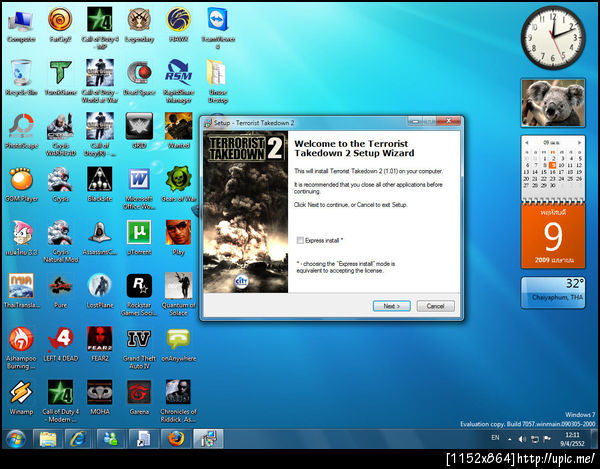Select the setup installer taskbar button
Viewport: 600px width, 469px height.
pos(208,439)
